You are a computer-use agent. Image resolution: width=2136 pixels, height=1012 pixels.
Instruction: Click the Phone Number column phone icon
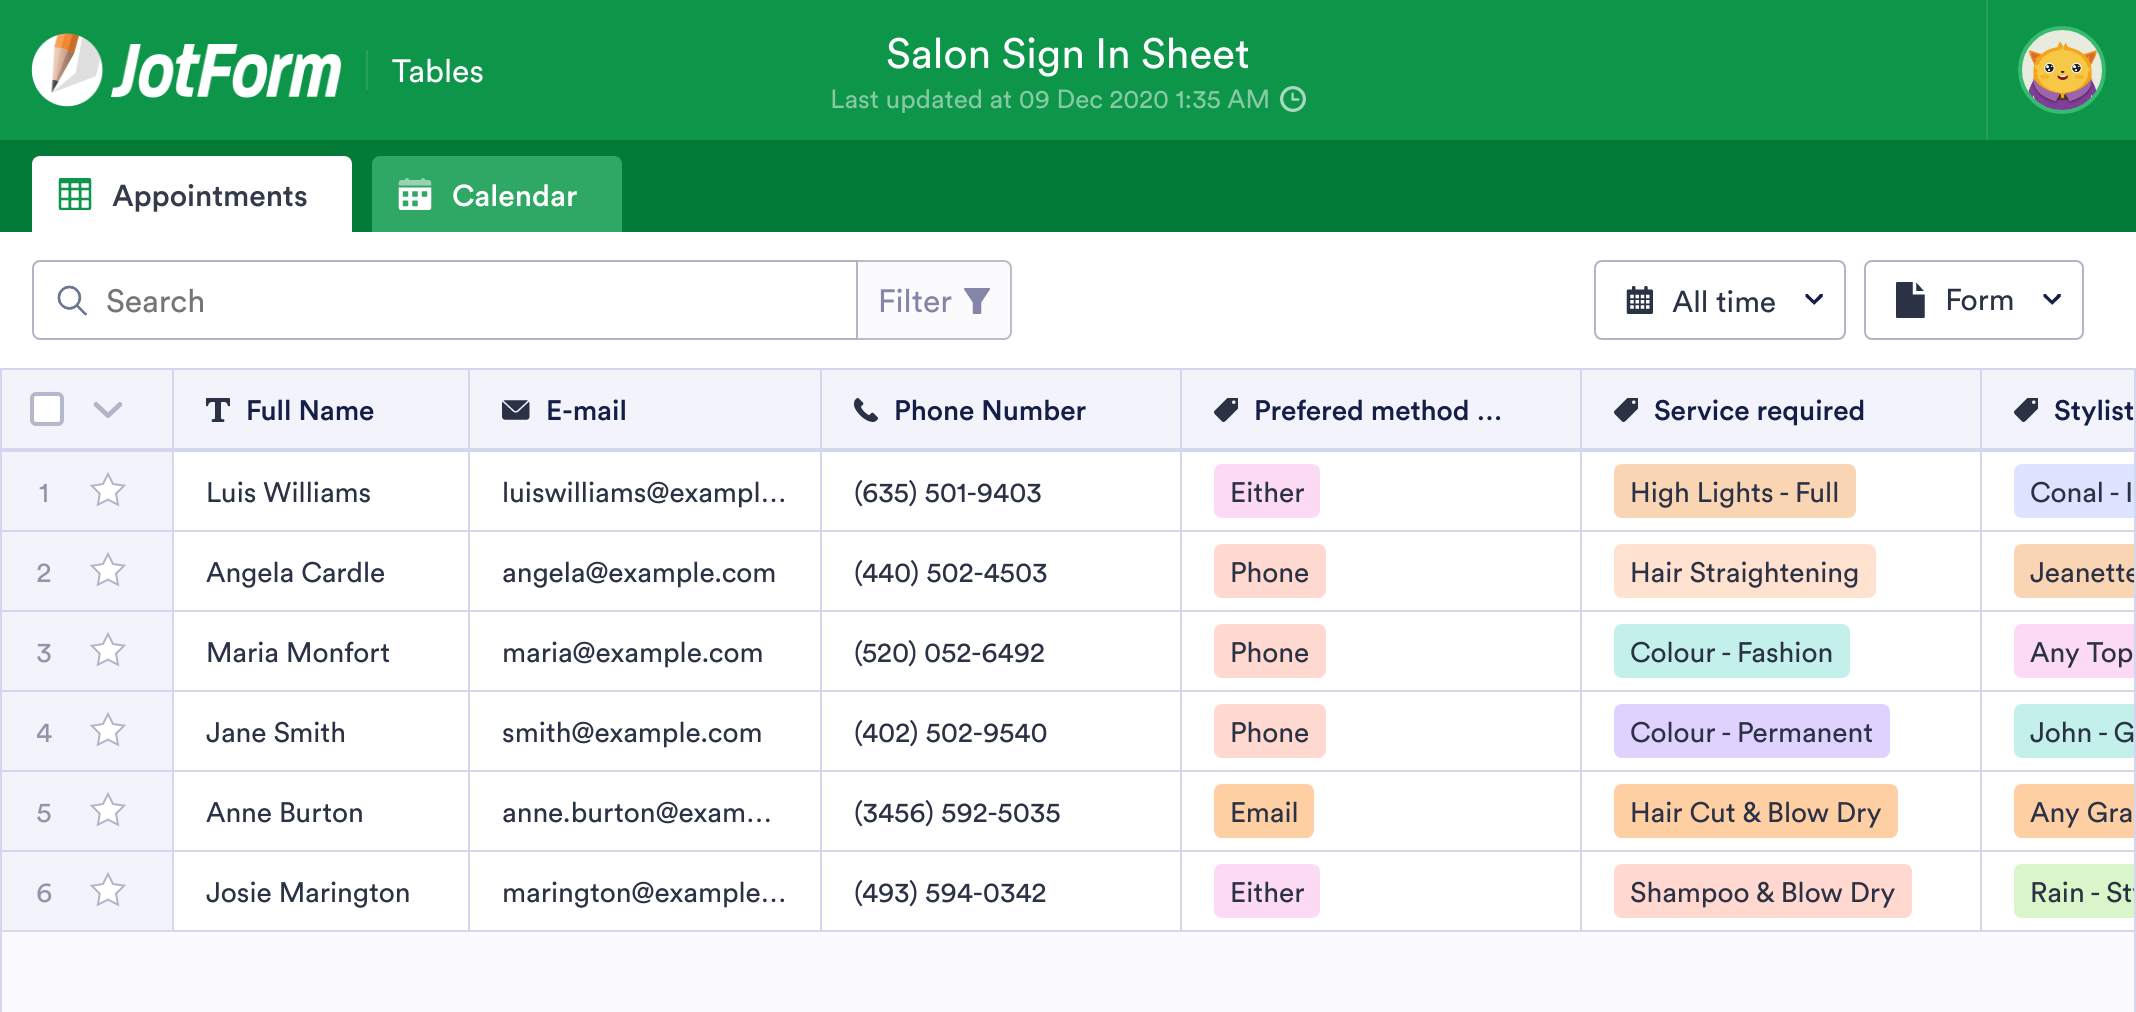pyautogui.click(x=865, y=410)
